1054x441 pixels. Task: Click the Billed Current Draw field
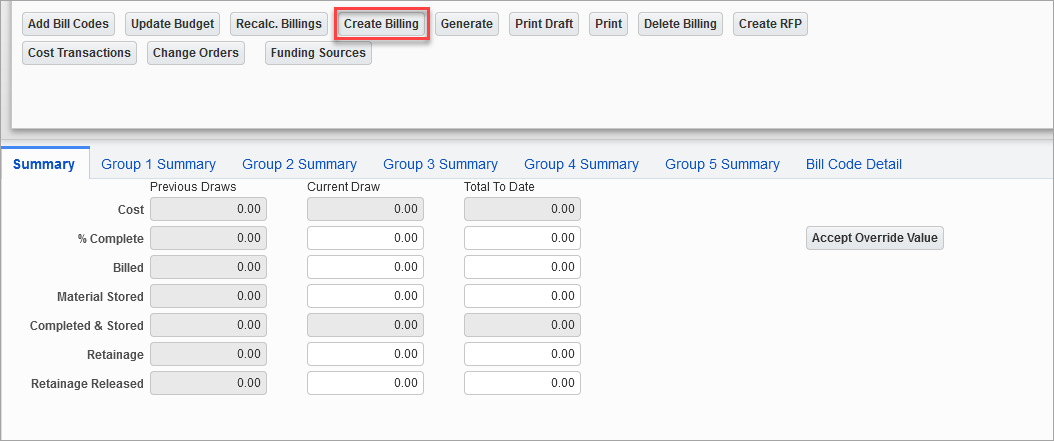(x=366, y=267)
